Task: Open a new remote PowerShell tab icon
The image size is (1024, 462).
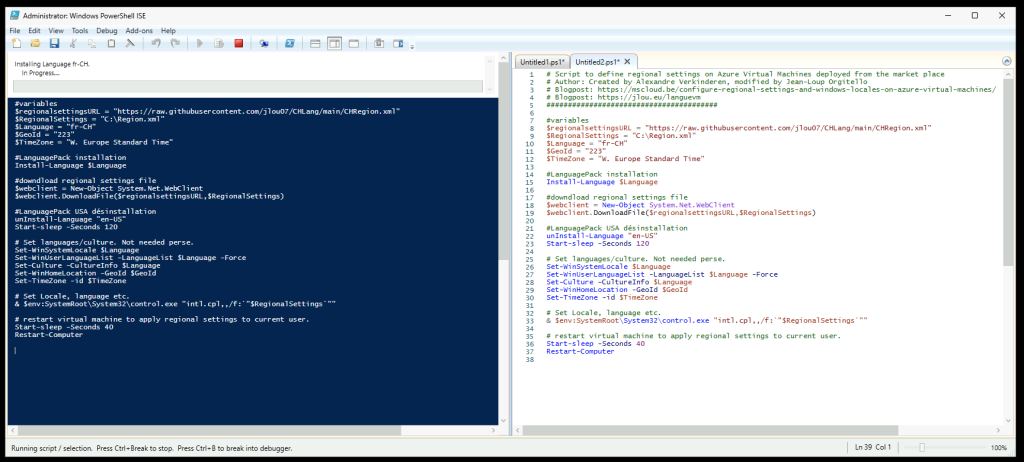Action: [264, 44]
